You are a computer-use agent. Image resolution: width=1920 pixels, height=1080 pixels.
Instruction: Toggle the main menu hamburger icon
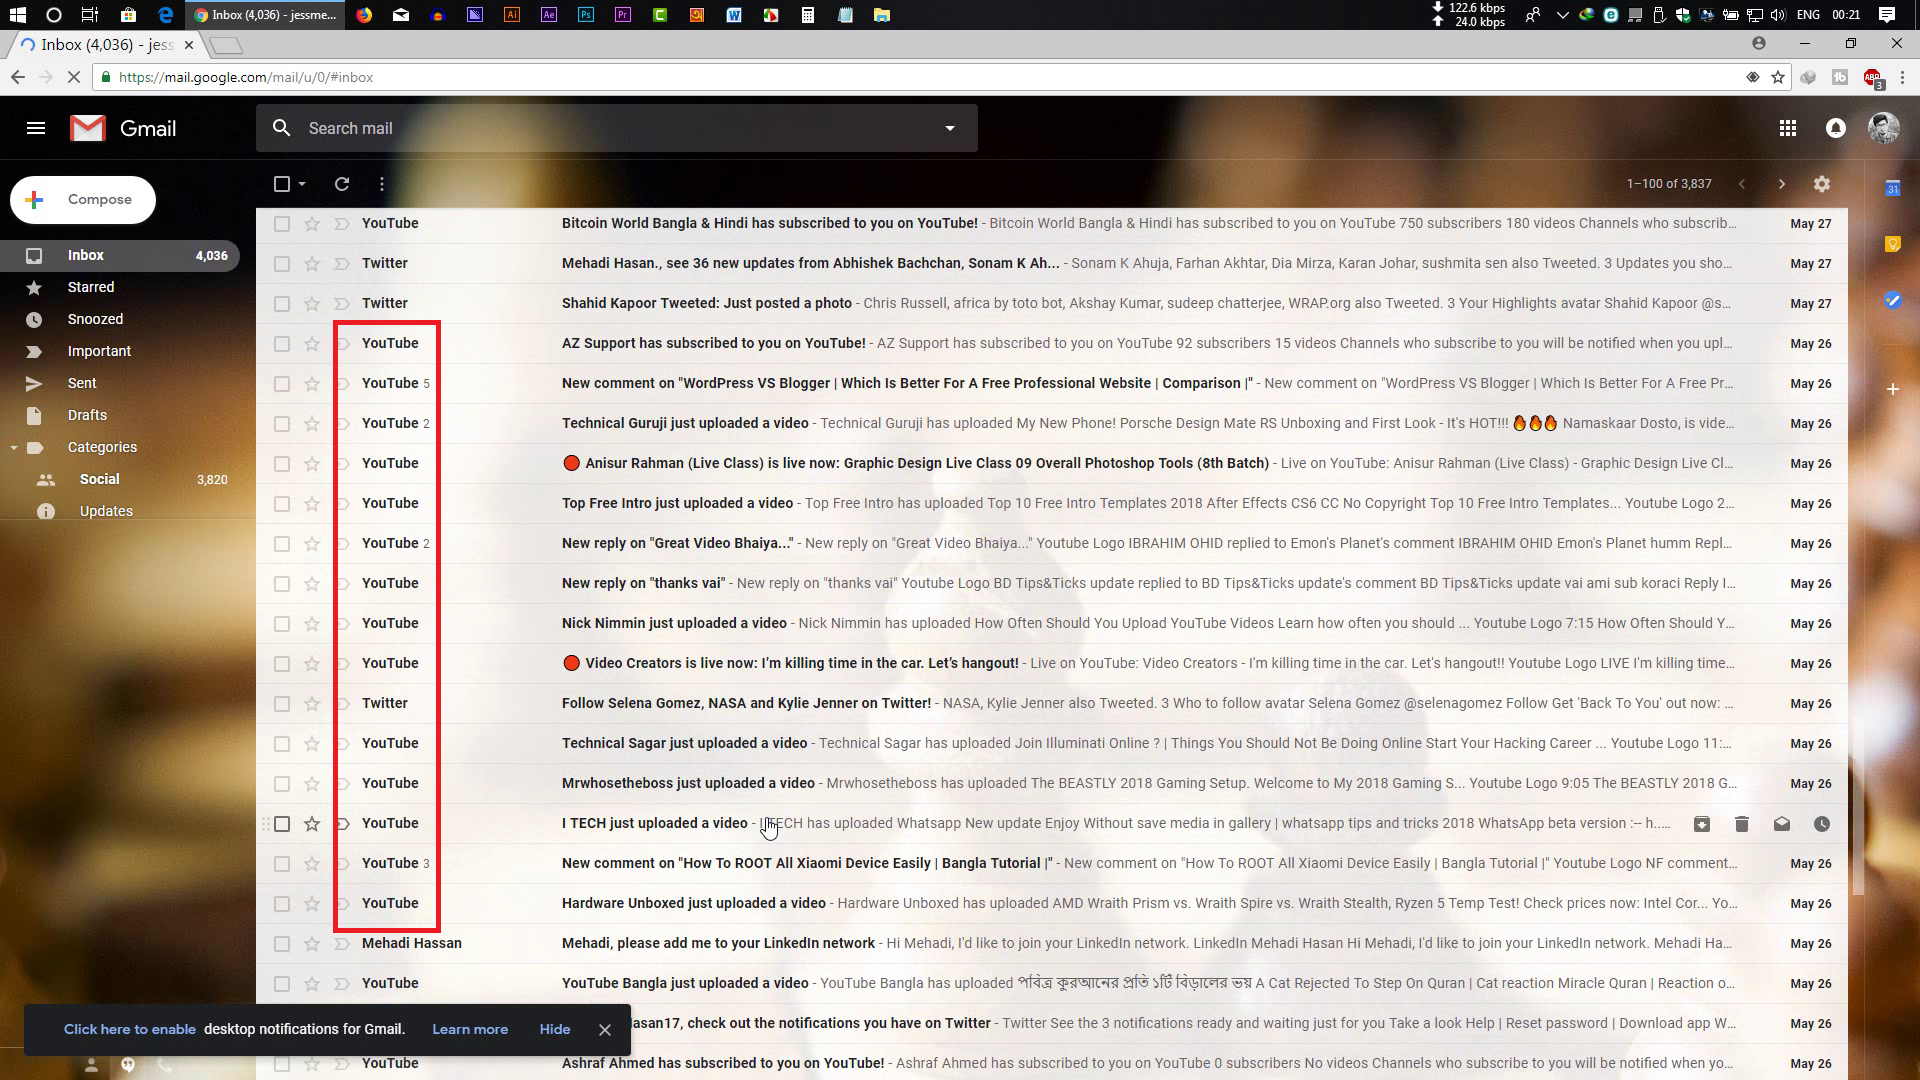[x=36, y=128]
